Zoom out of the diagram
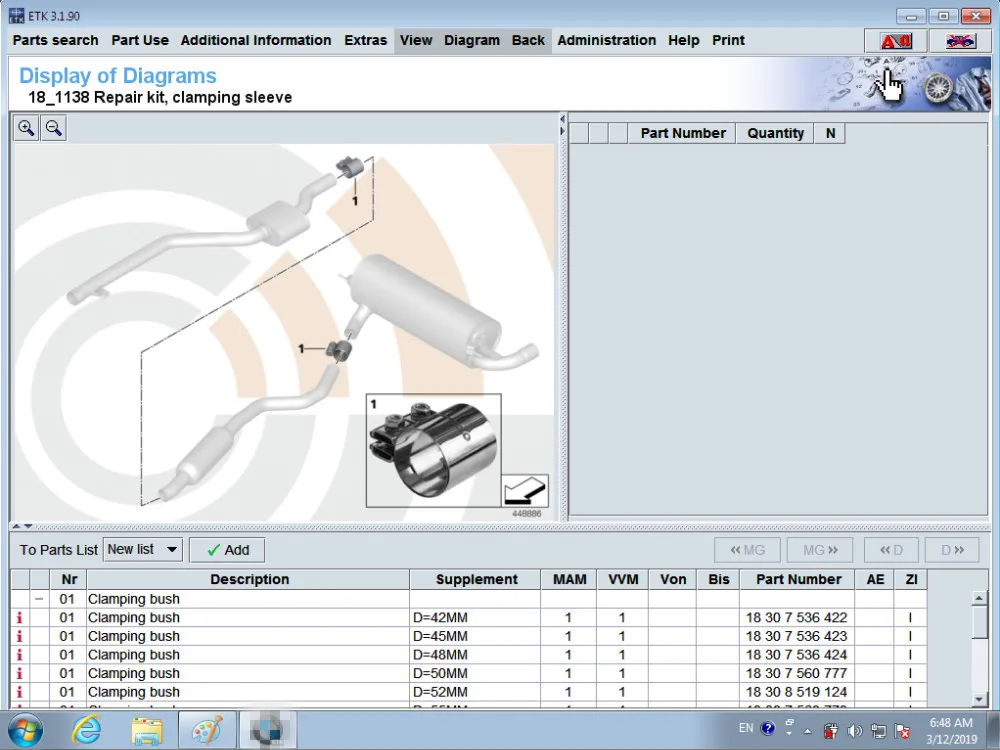Image resolution: width=1000 pixels, height=750 pixels. point(54,128)
